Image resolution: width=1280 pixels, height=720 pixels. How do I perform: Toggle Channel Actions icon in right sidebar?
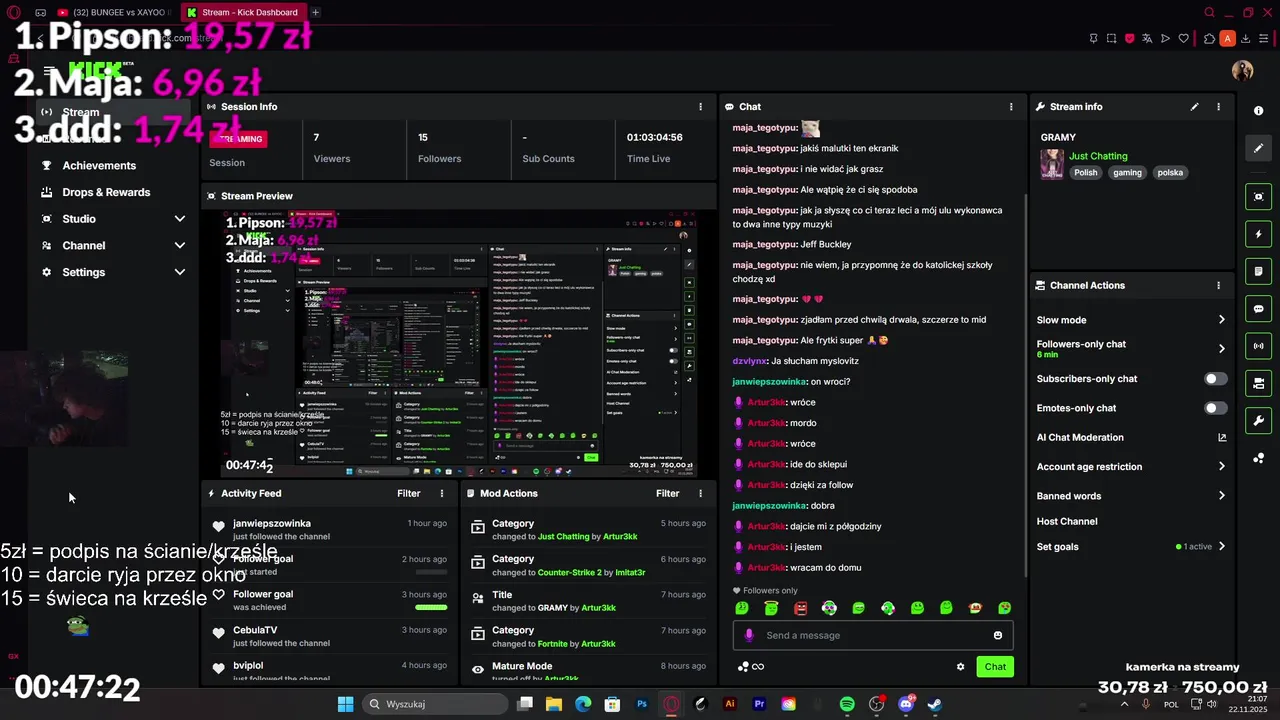tap(1259, 383)
